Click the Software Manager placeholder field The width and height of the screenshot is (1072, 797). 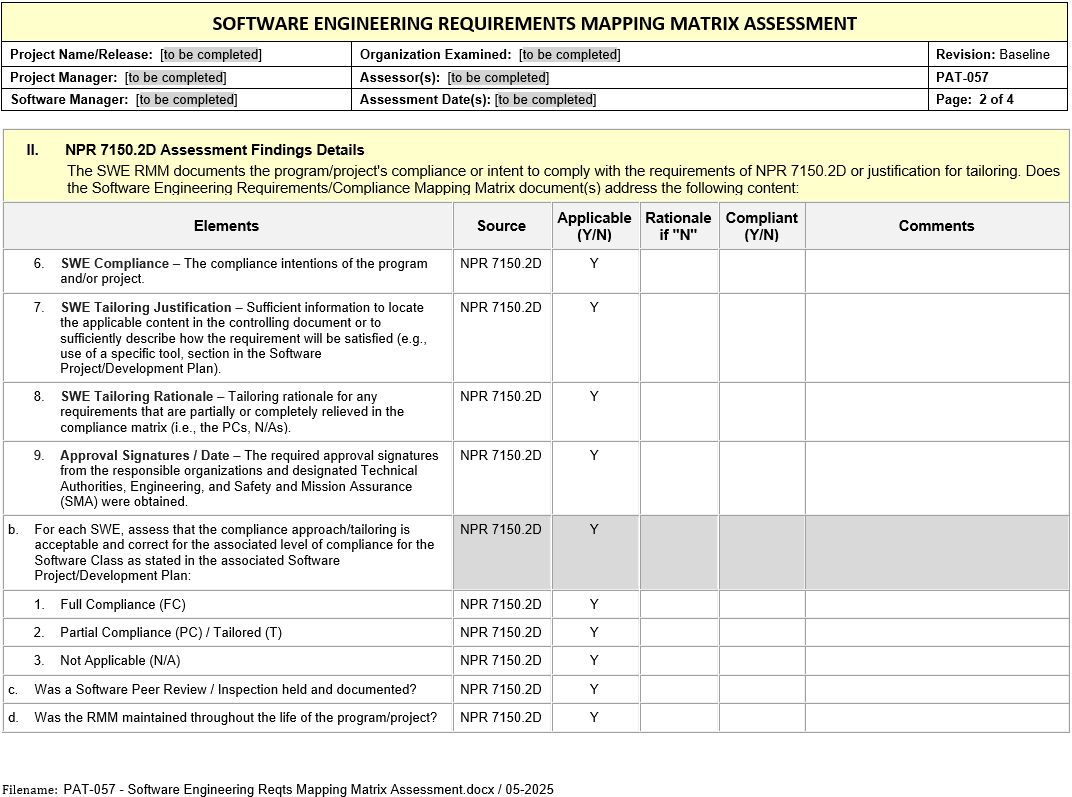(187, 99)
